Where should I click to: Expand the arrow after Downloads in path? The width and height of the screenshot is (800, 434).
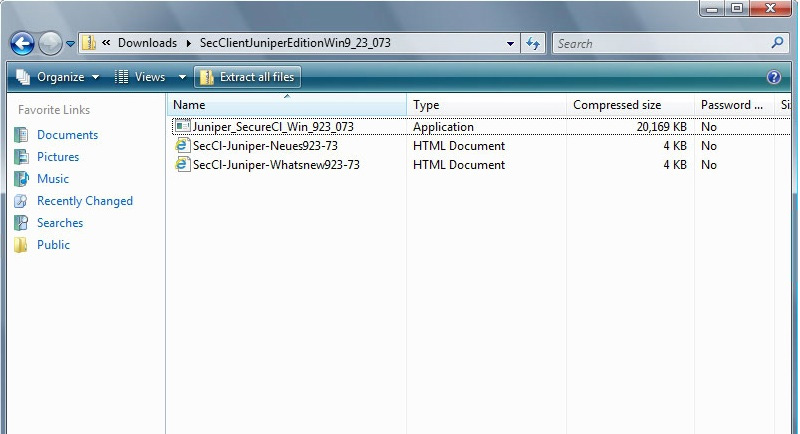tap(189, 43)
